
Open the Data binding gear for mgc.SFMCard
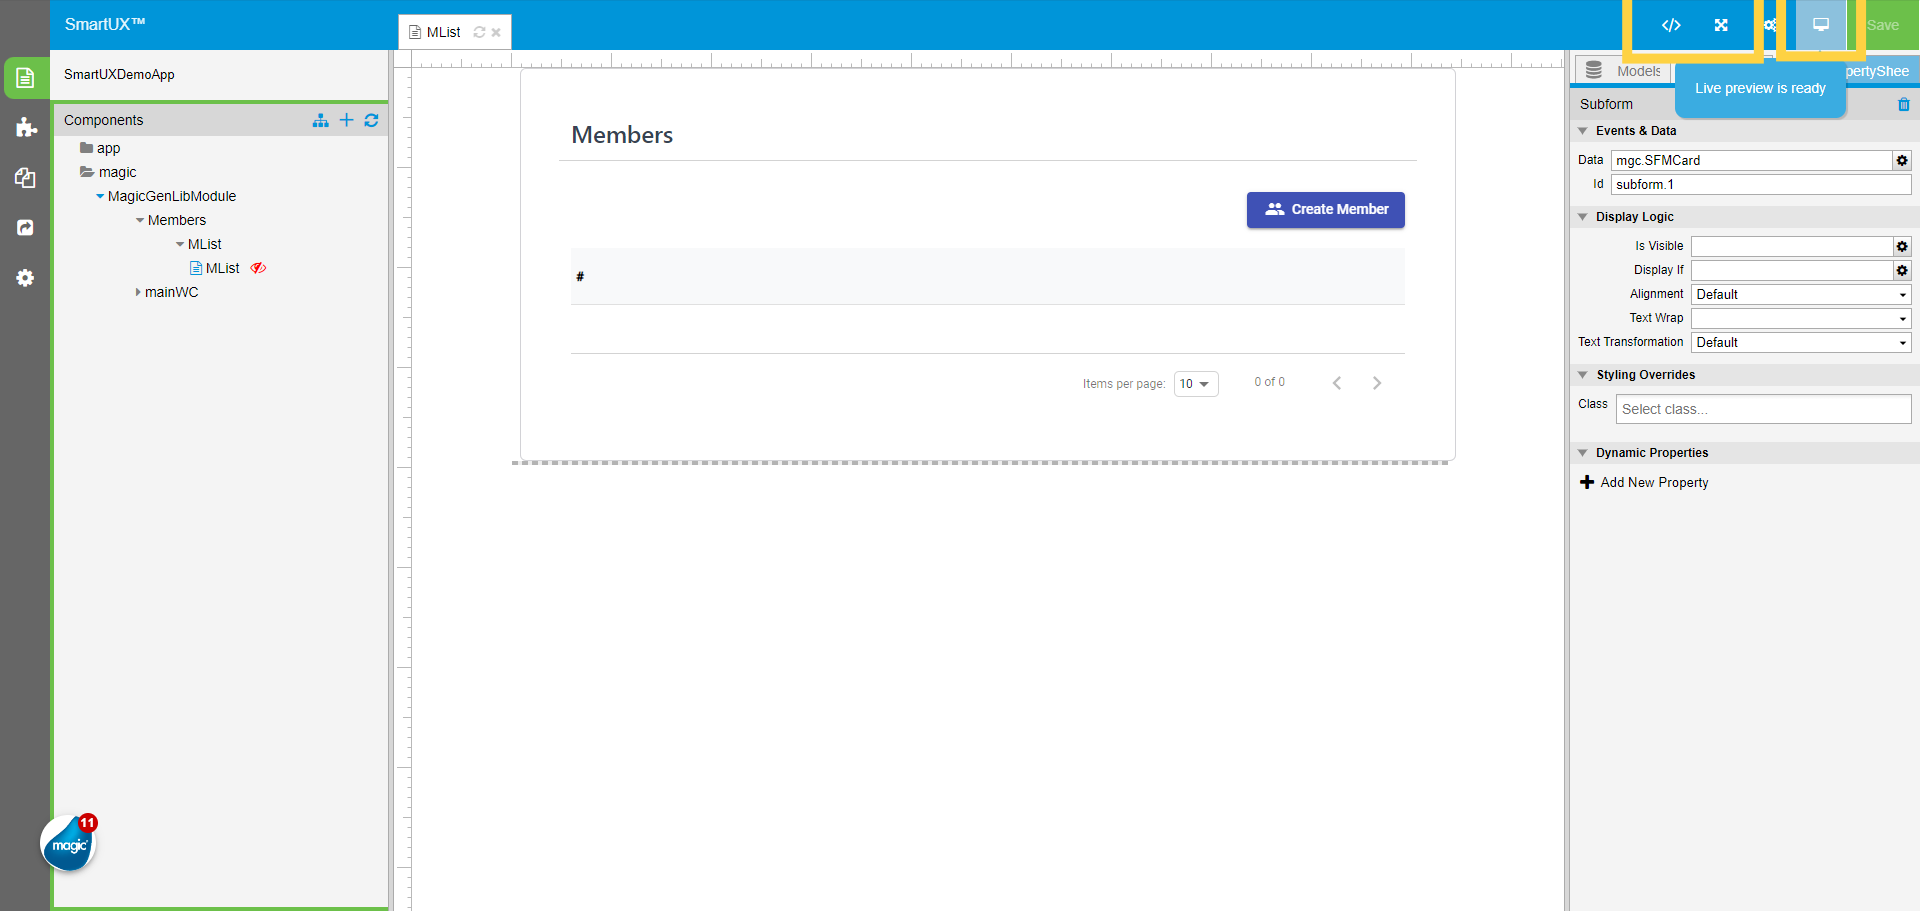1901,160
